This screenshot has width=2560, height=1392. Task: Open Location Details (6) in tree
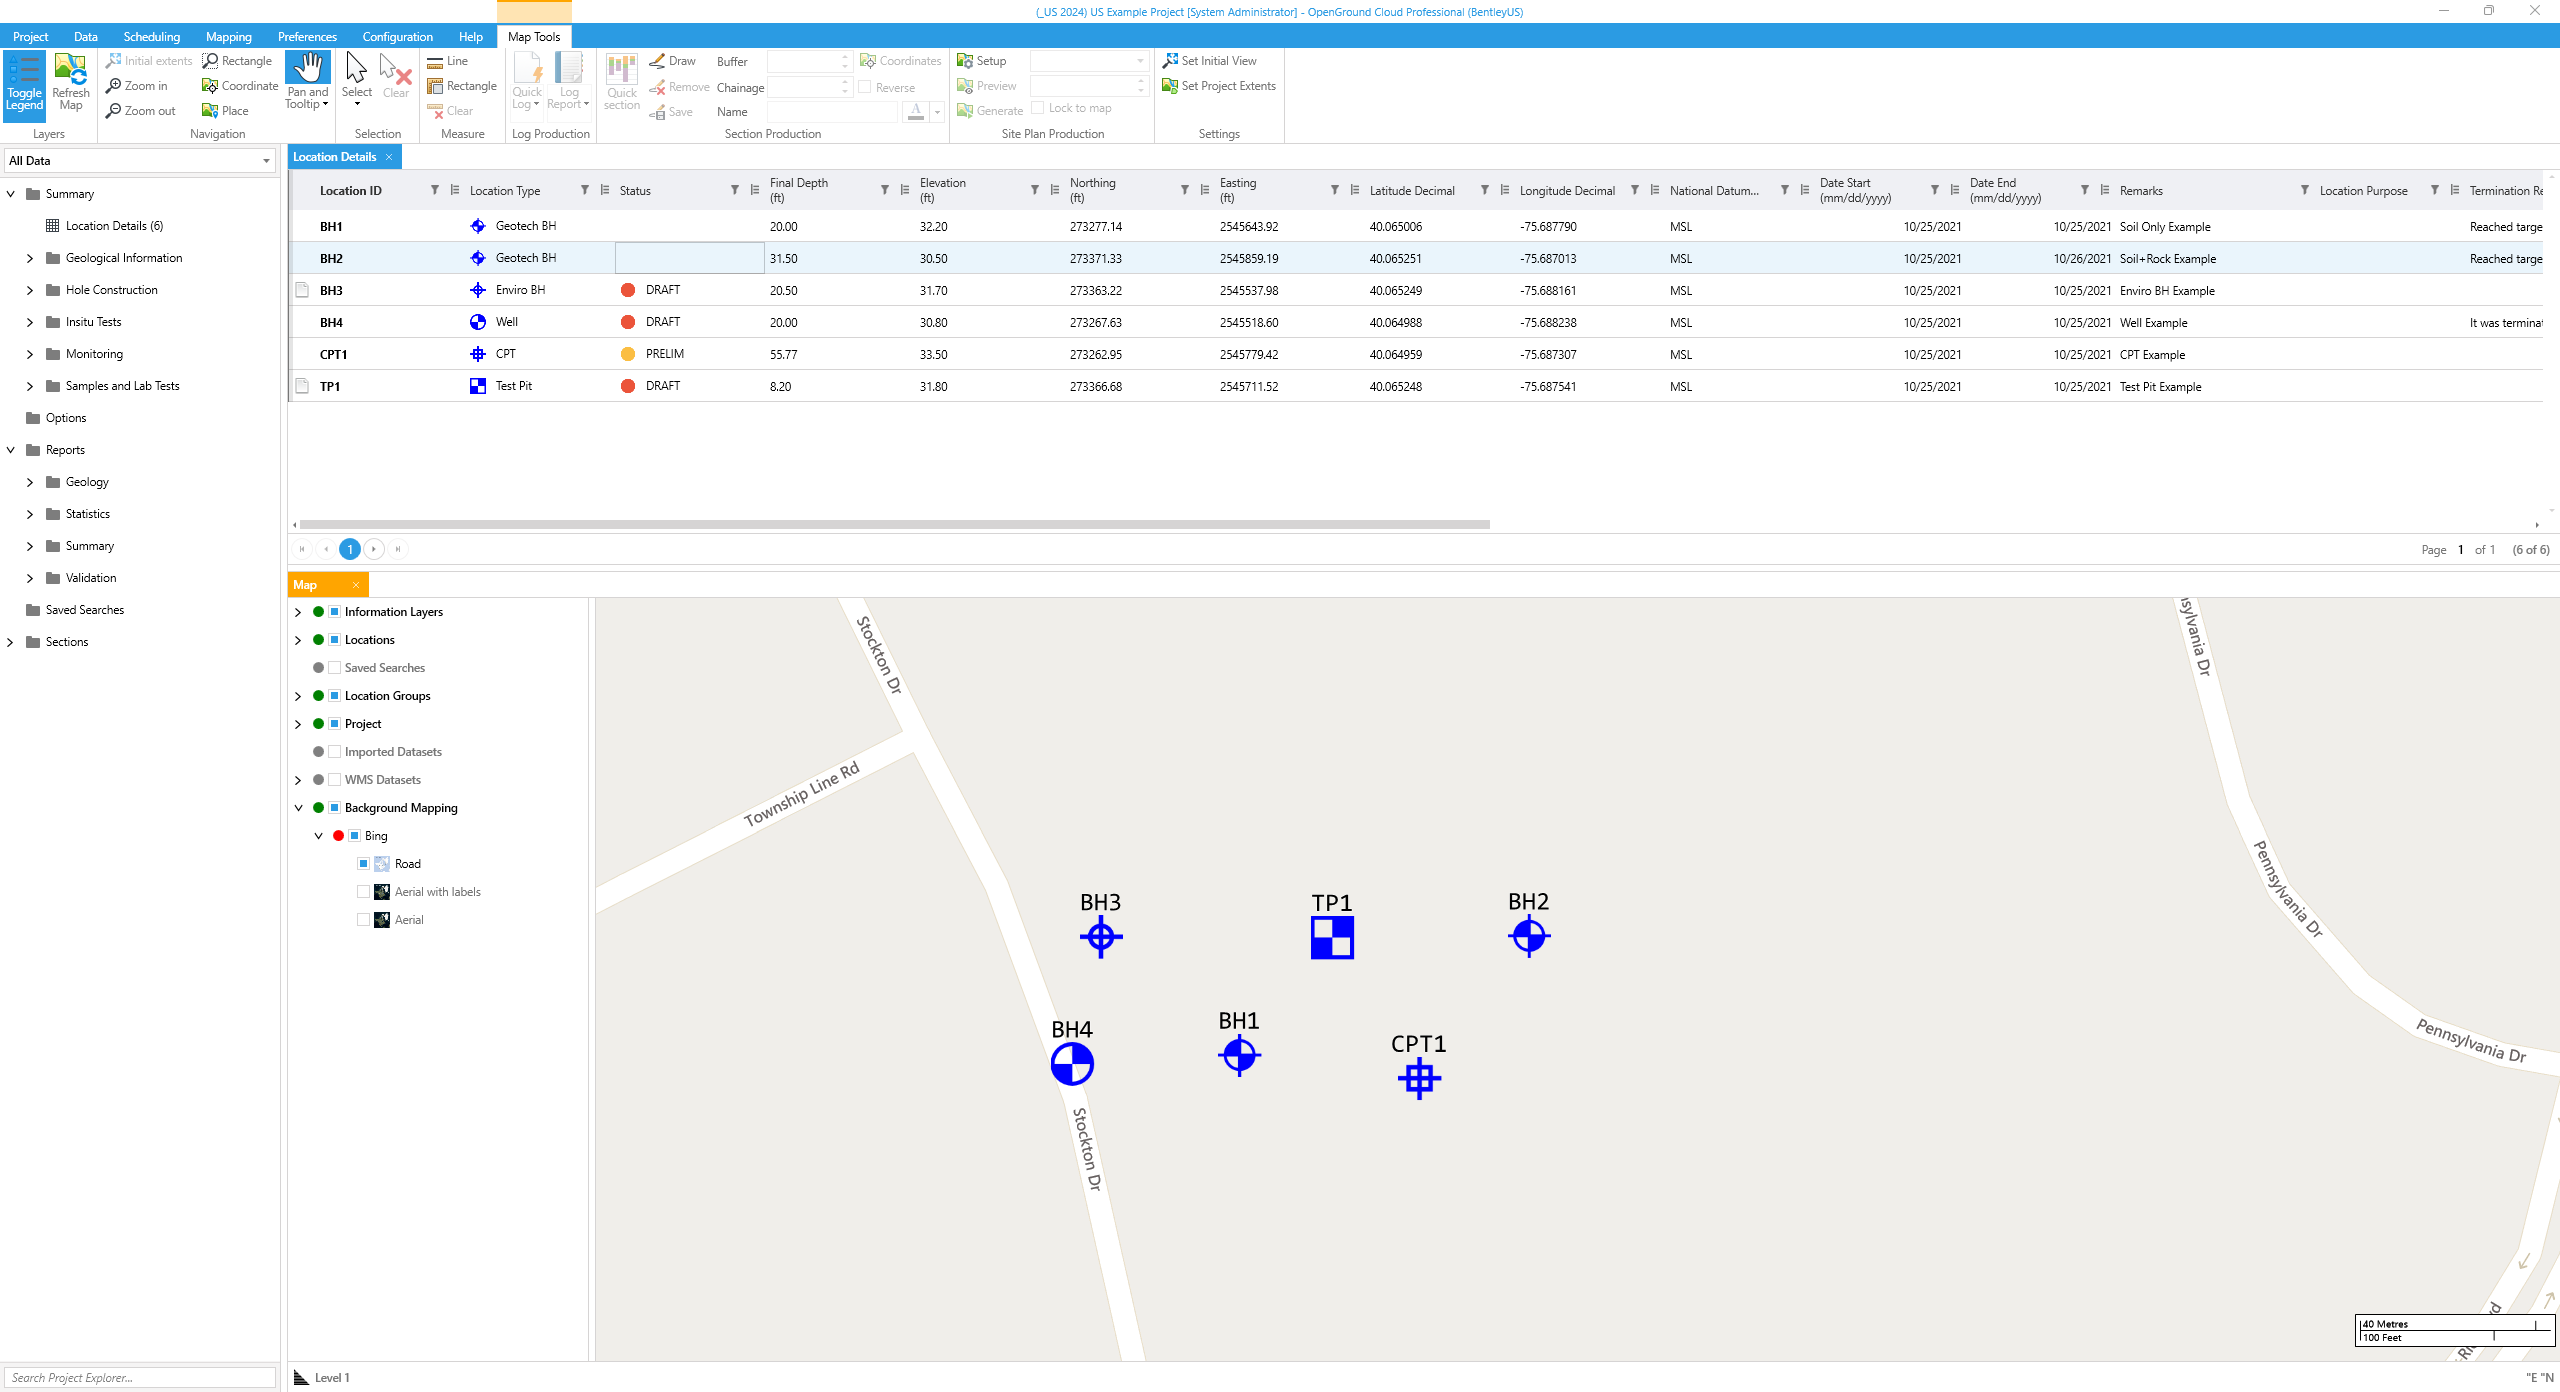pos(114,226)
